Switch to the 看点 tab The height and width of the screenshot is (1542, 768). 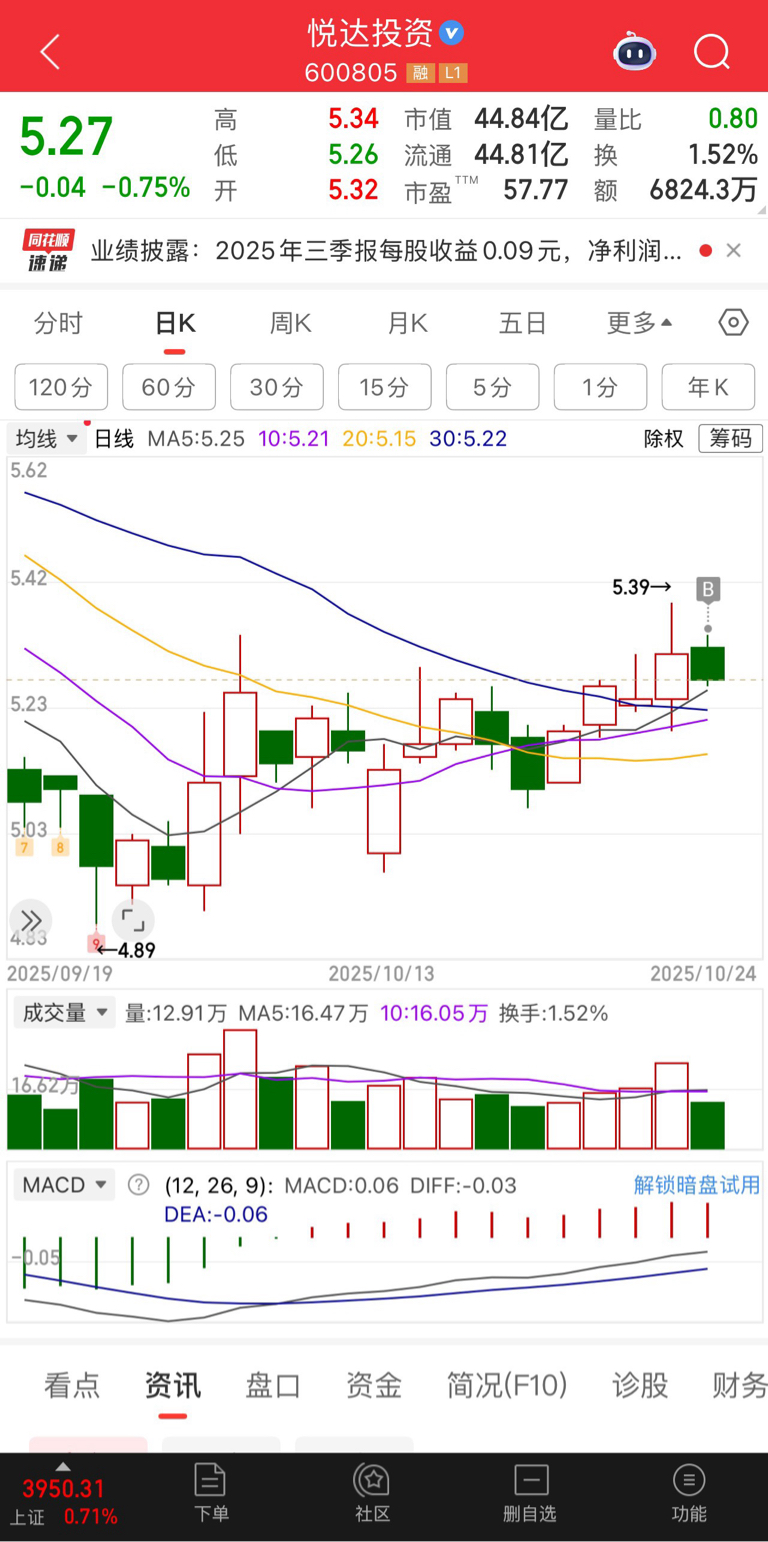(72, 1385)
